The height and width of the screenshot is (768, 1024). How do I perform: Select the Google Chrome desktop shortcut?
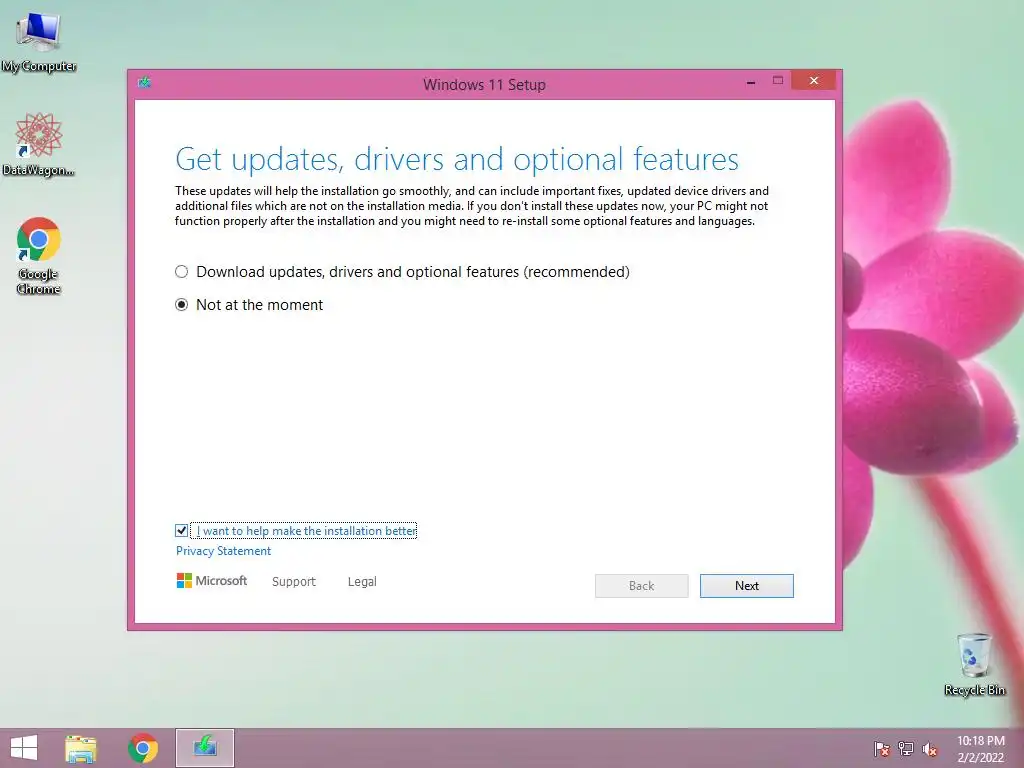[39, 255]
